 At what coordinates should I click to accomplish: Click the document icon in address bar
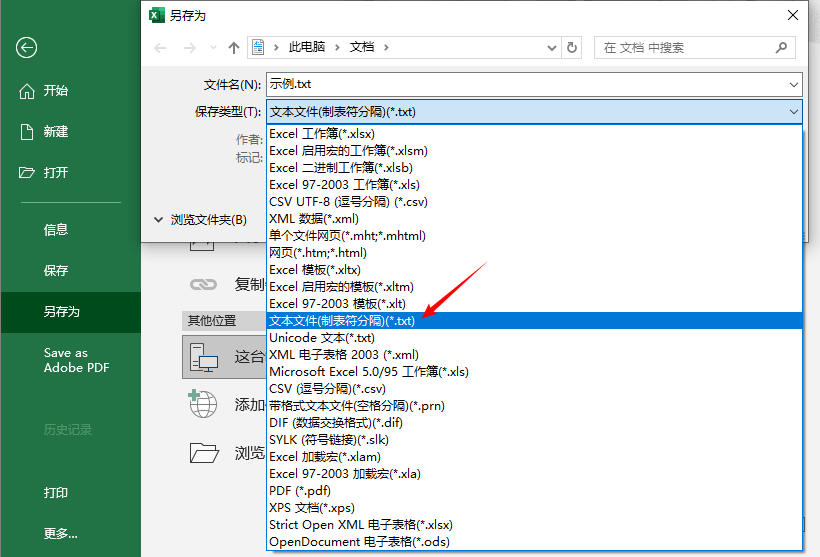click(x=258, y=47)
